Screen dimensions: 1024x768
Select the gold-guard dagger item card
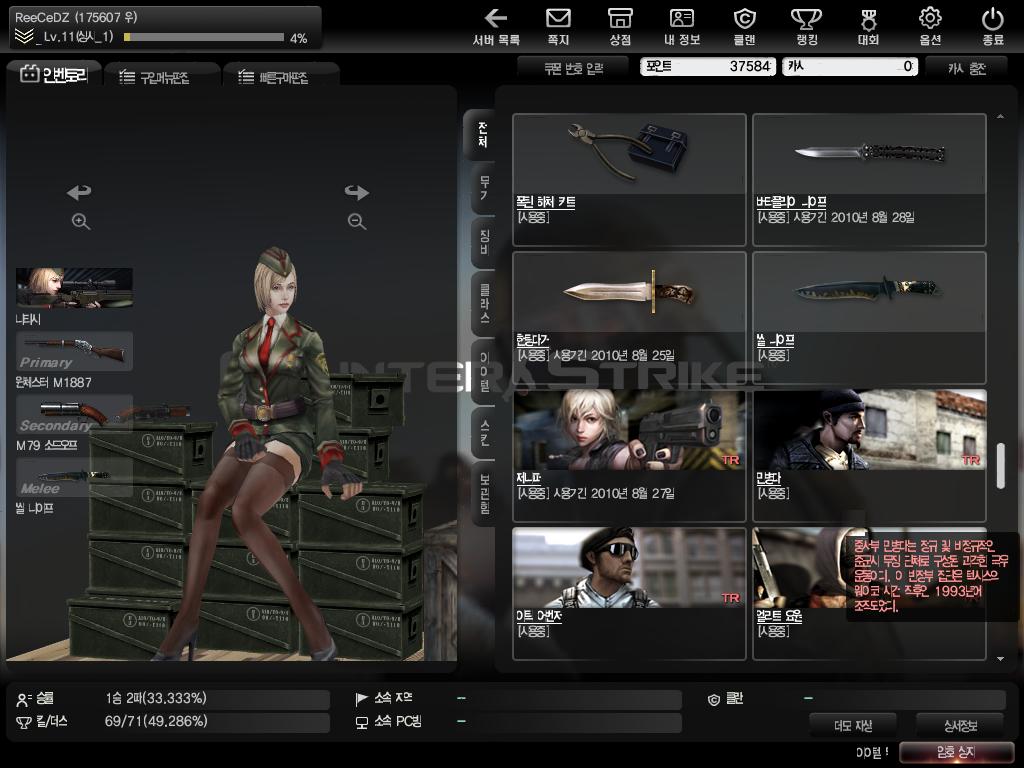point(630,317)
